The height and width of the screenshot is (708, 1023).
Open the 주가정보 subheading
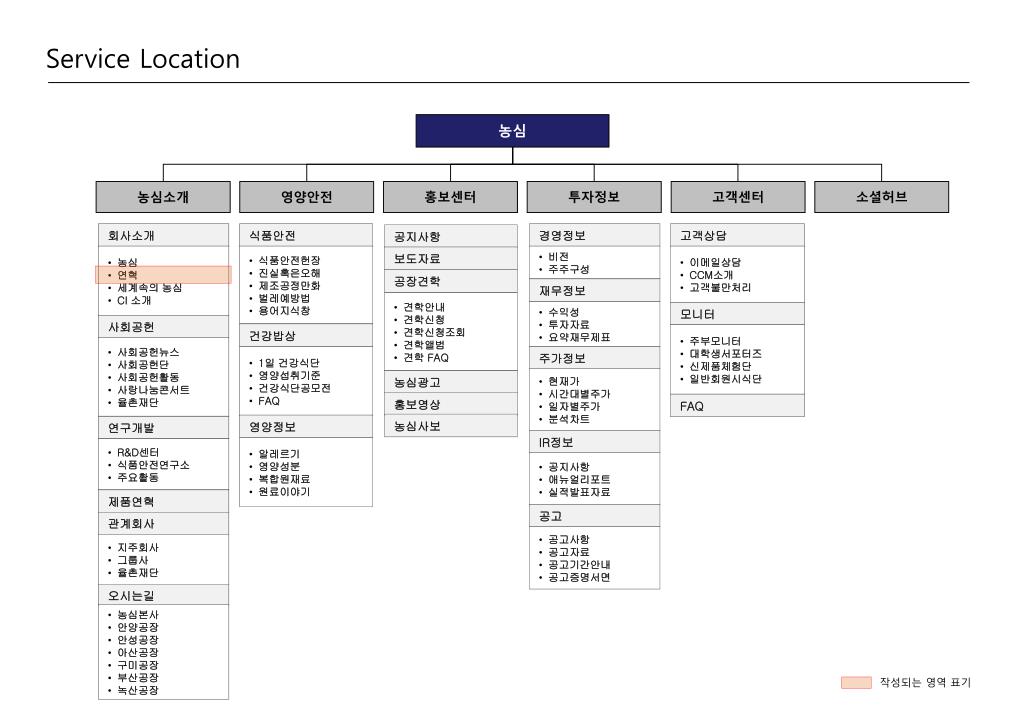[x=594, y=358]
